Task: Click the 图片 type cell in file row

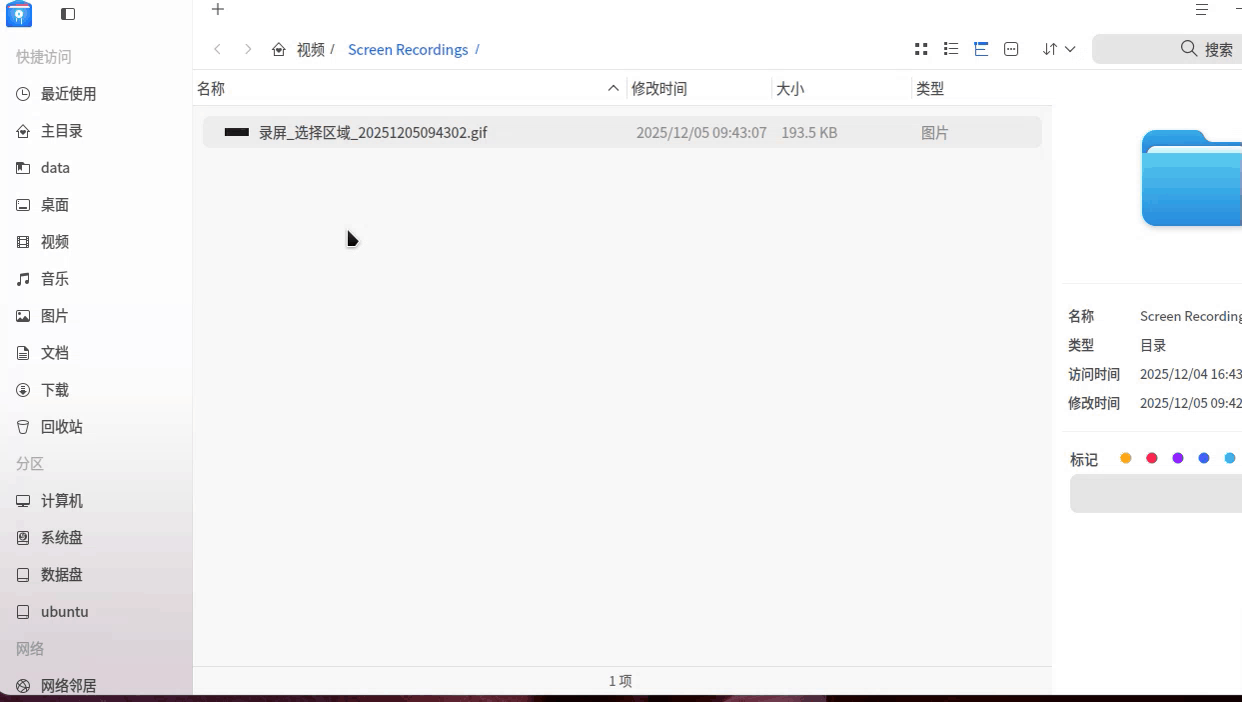Action: click(935, 132)
